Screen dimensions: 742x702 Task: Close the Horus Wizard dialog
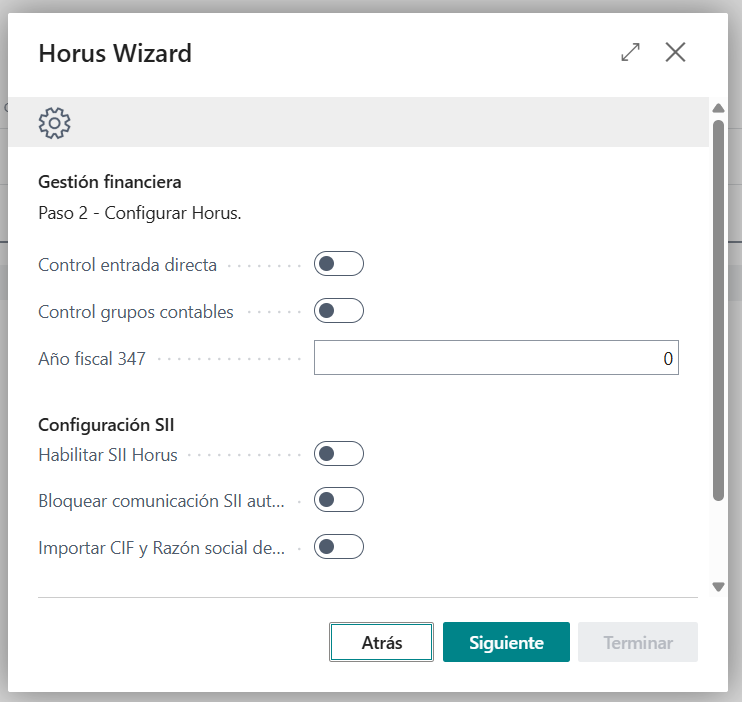675,52
